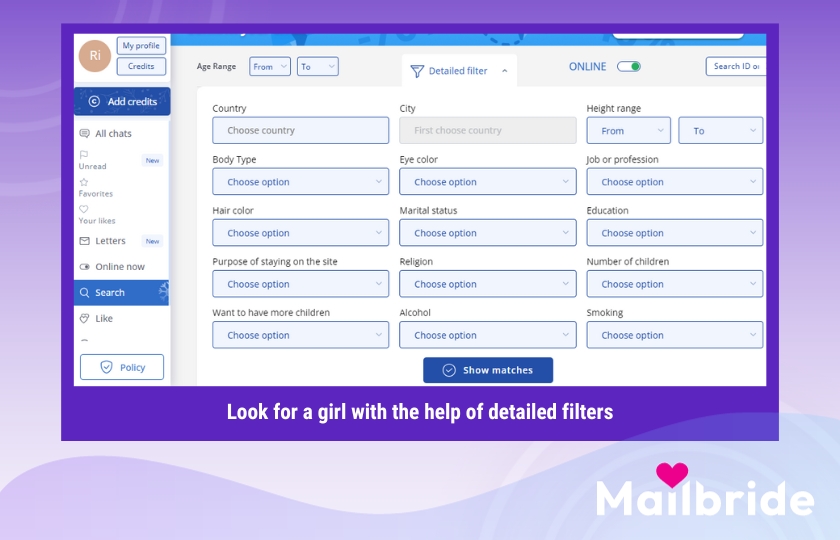Open the Job or profession dropdown

point(675,182)
